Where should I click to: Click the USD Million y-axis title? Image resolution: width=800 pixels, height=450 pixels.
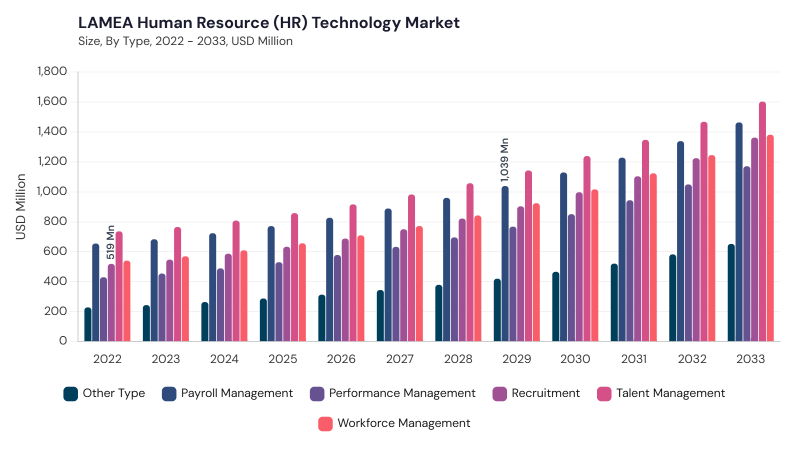tap(20, 207)
